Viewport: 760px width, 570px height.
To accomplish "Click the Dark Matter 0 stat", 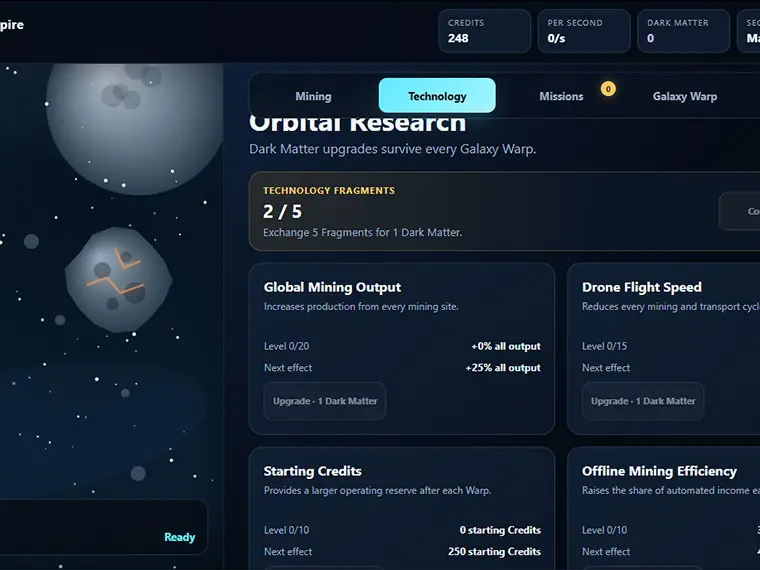I will [x=683, y=31].
